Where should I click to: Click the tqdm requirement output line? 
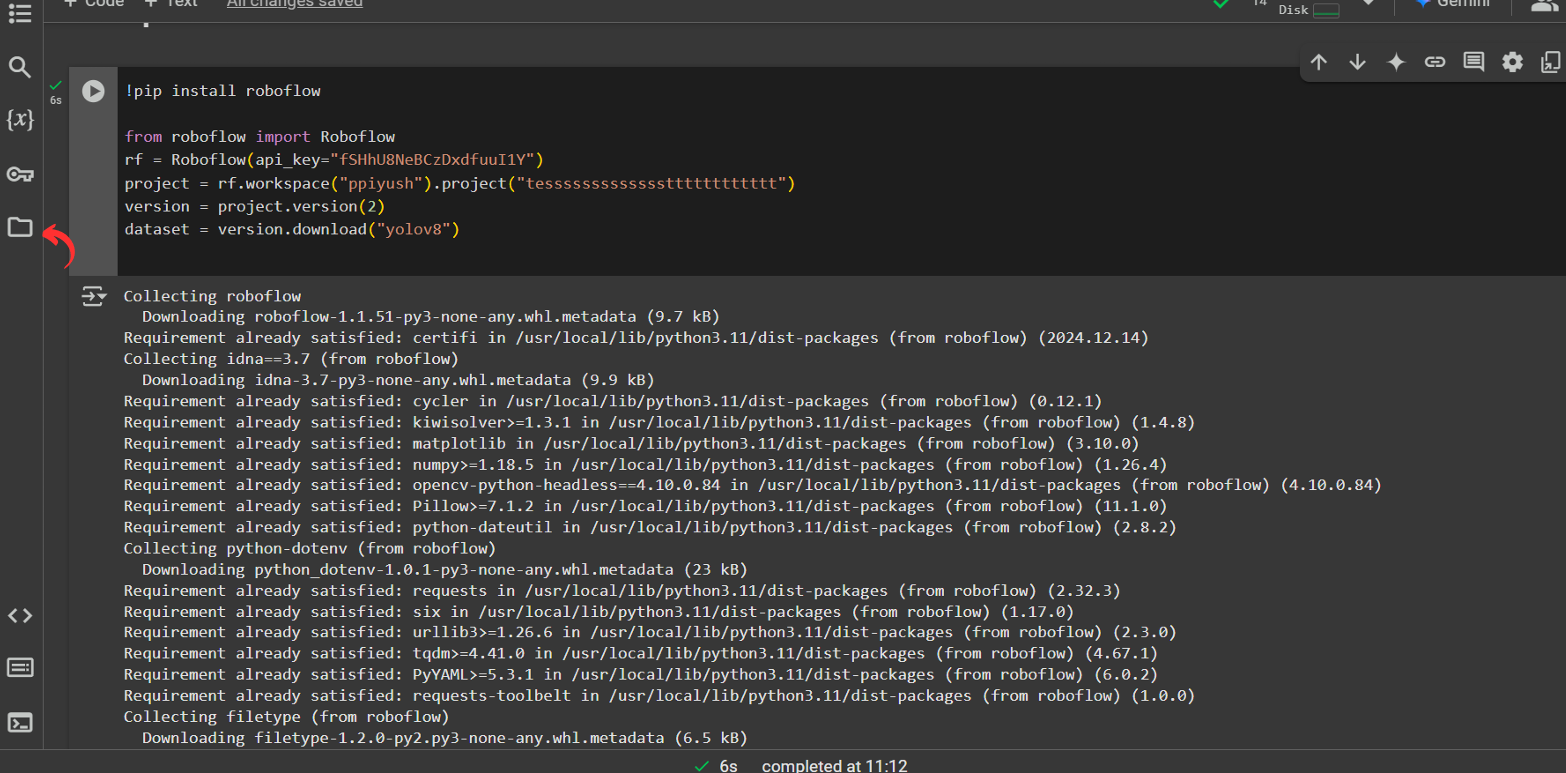point(641,653)
